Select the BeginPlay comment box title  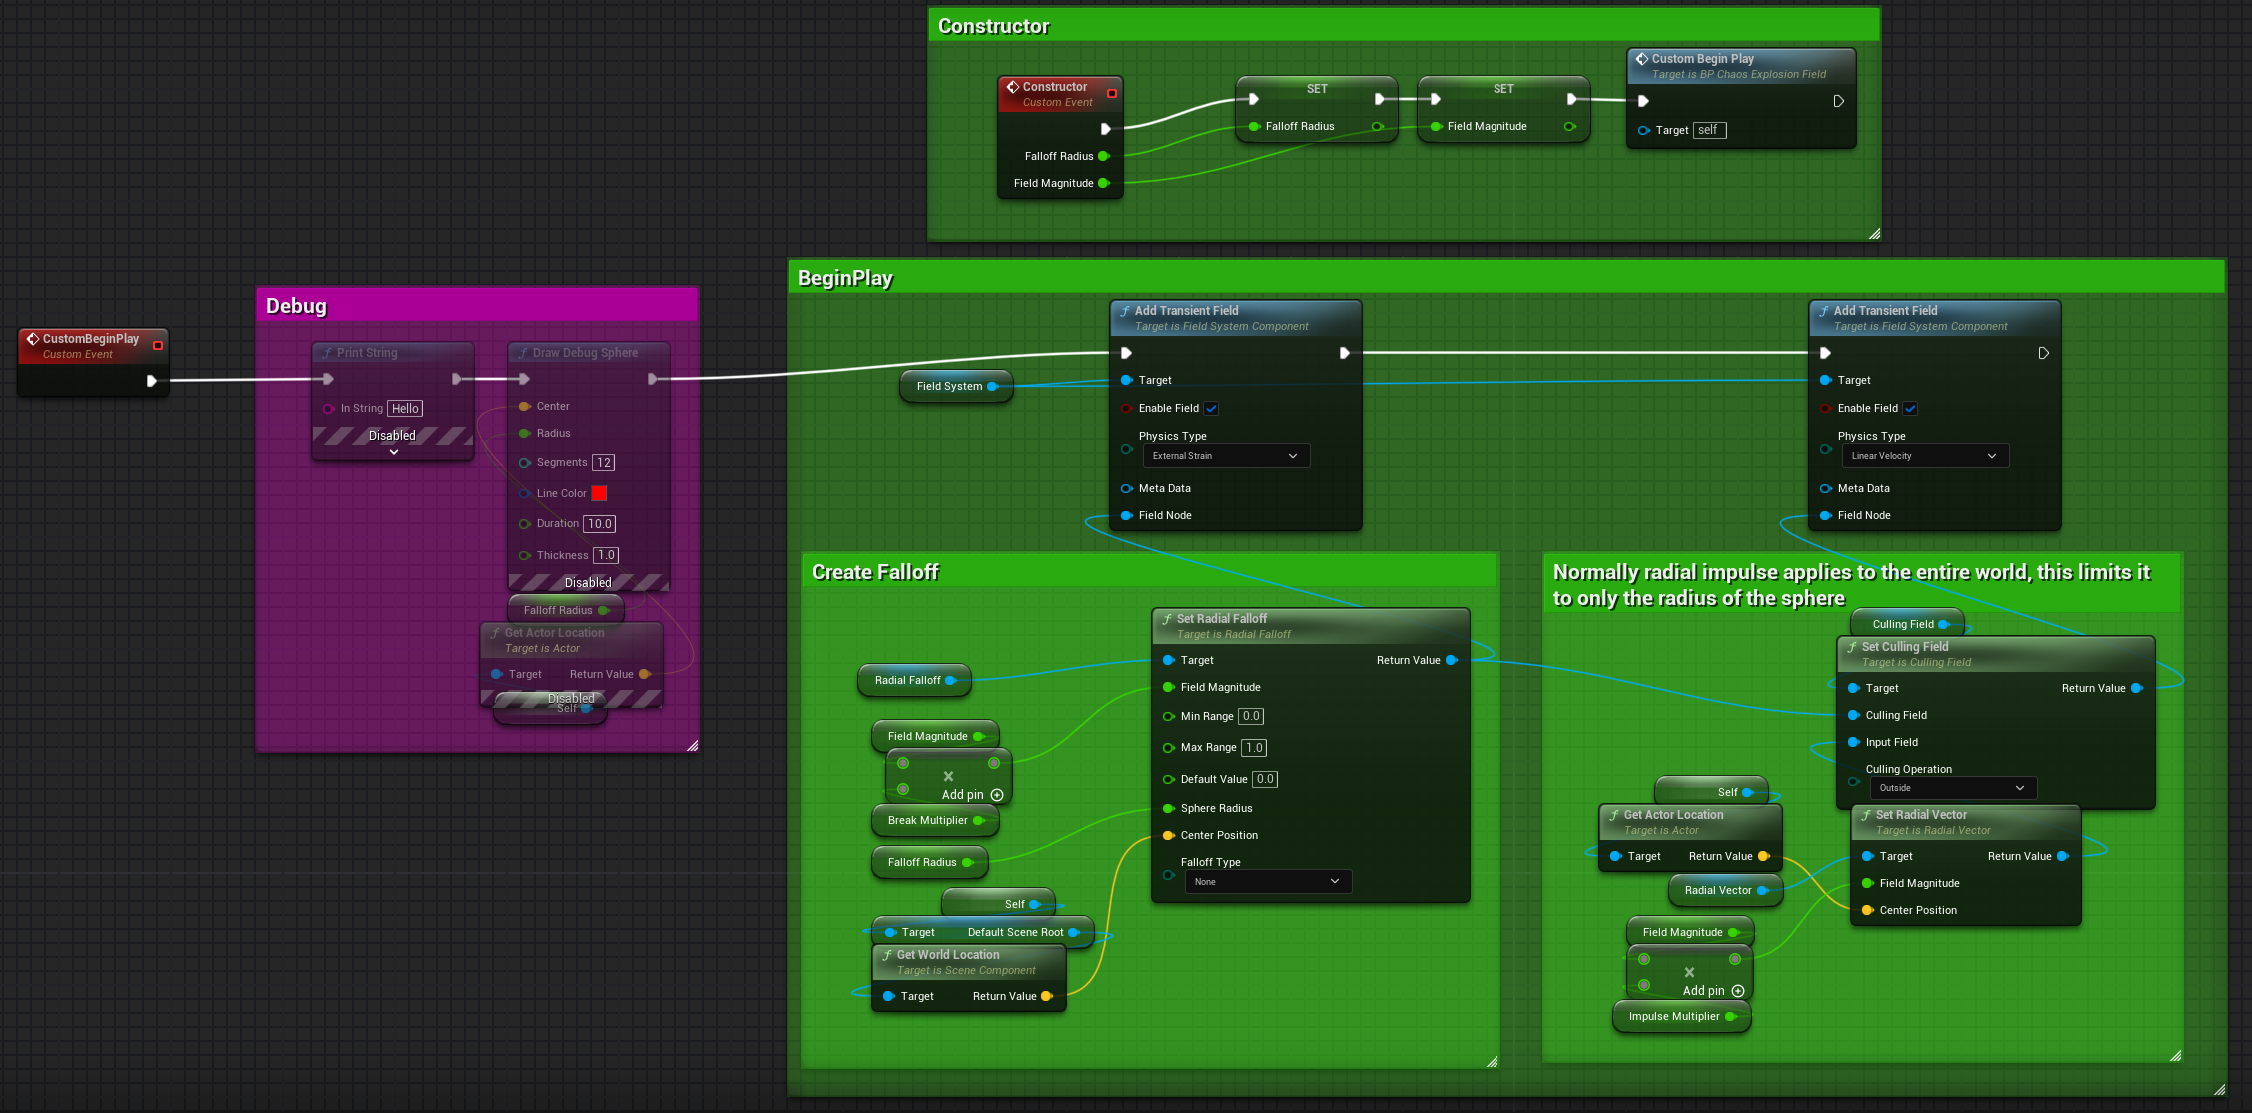pos(845,278)
